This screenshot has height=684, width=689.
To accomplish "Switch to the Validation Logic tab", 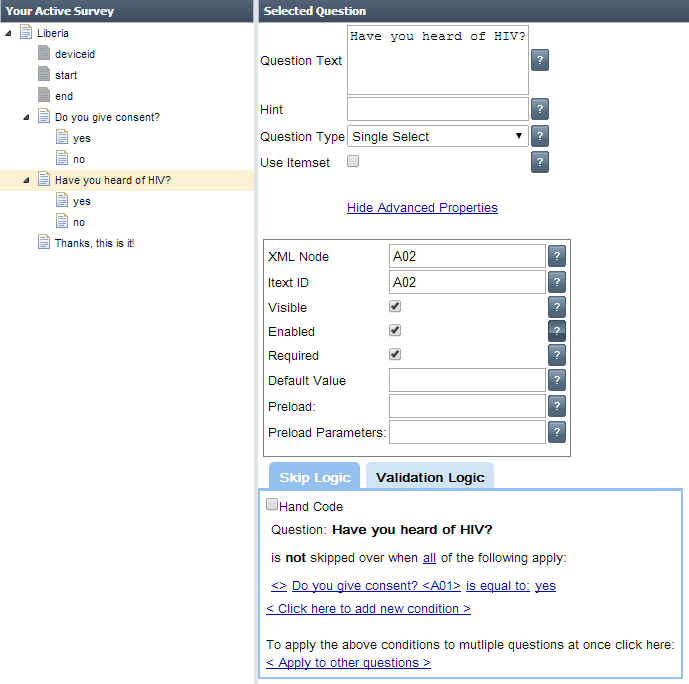I will pos(430,477).
